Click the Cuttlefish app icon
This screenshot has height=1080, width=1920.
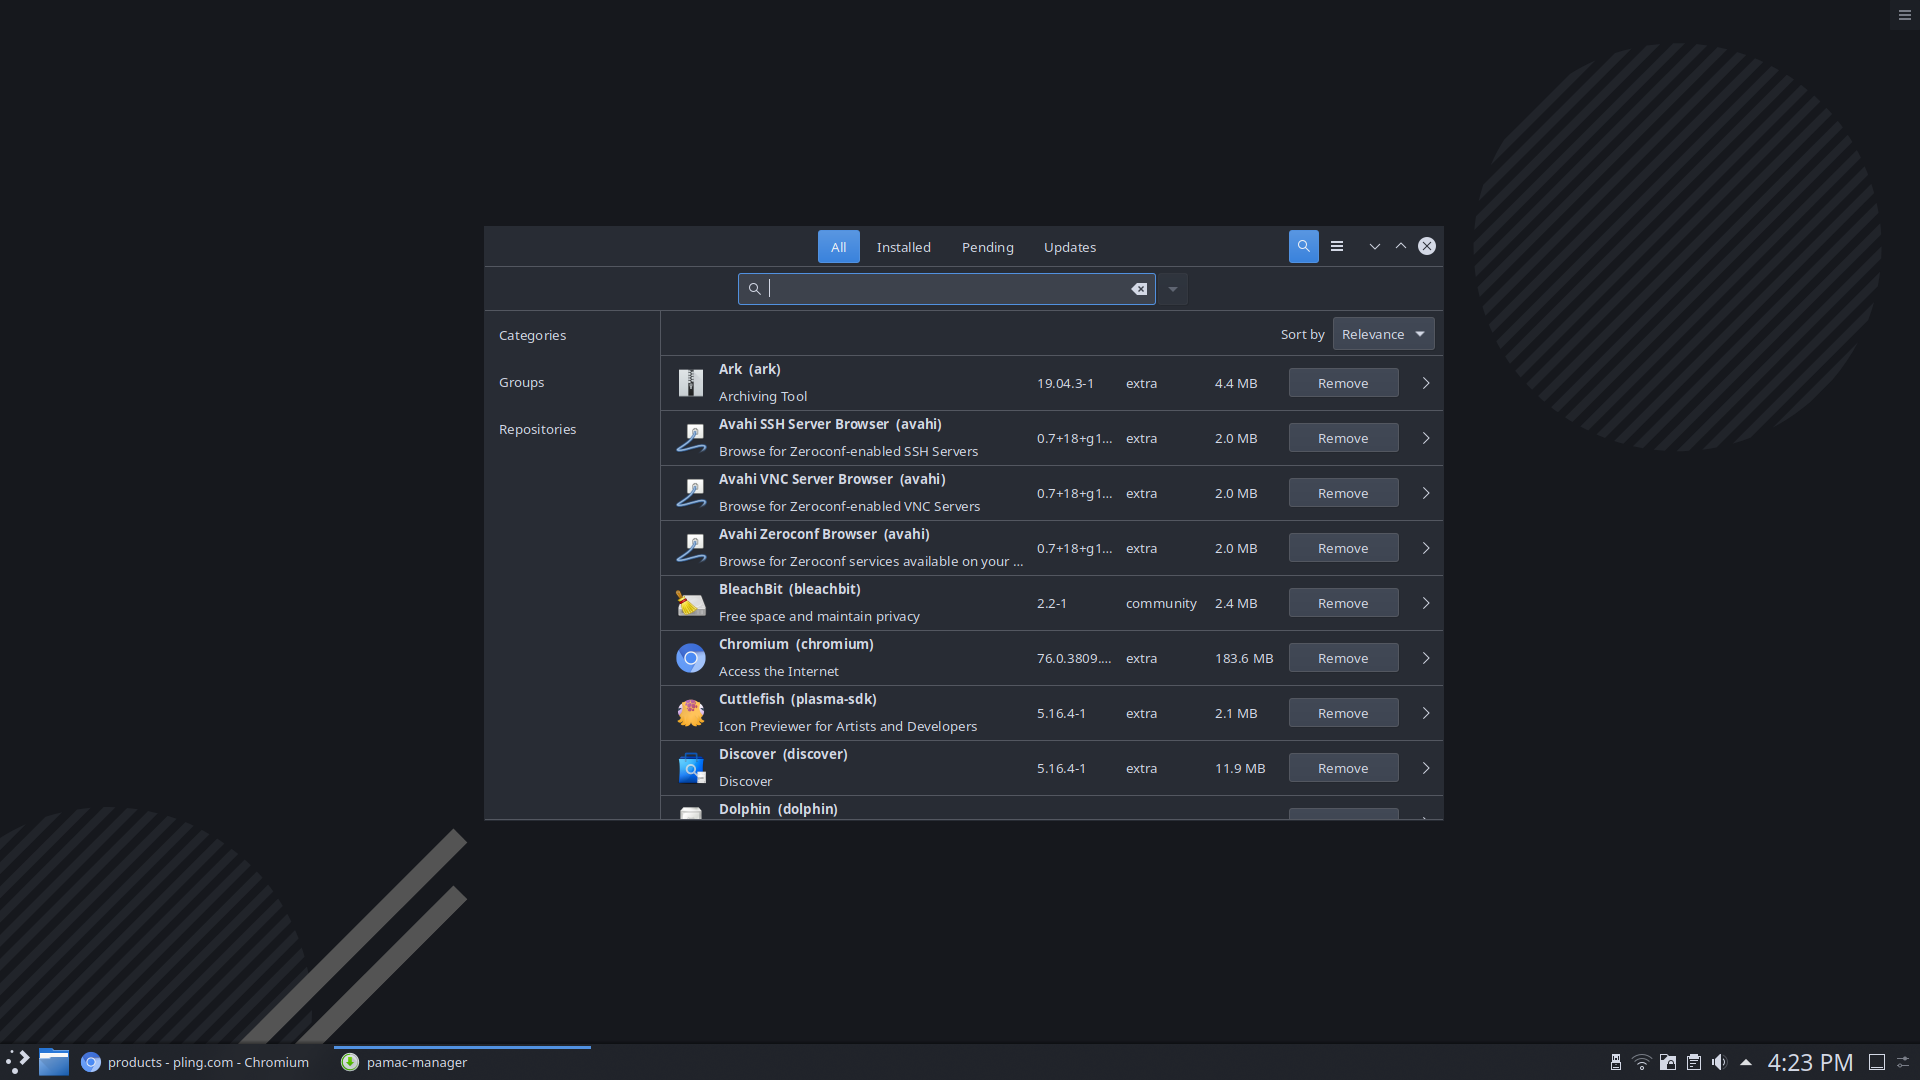[691, 713]
